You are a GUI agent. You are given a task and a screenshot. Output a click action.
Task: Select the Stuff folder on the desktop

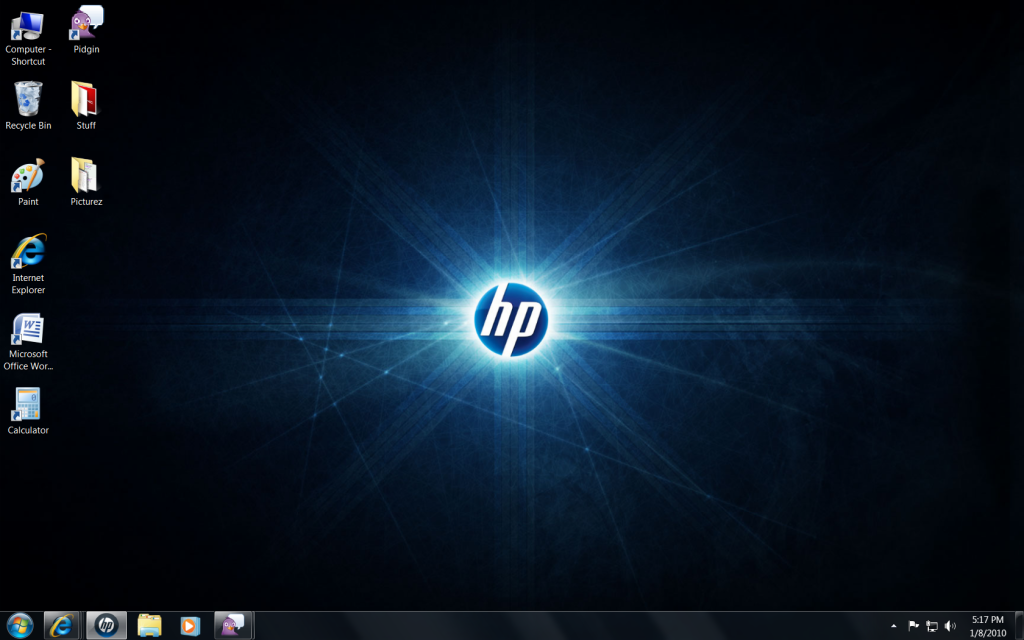coord(86,105)
